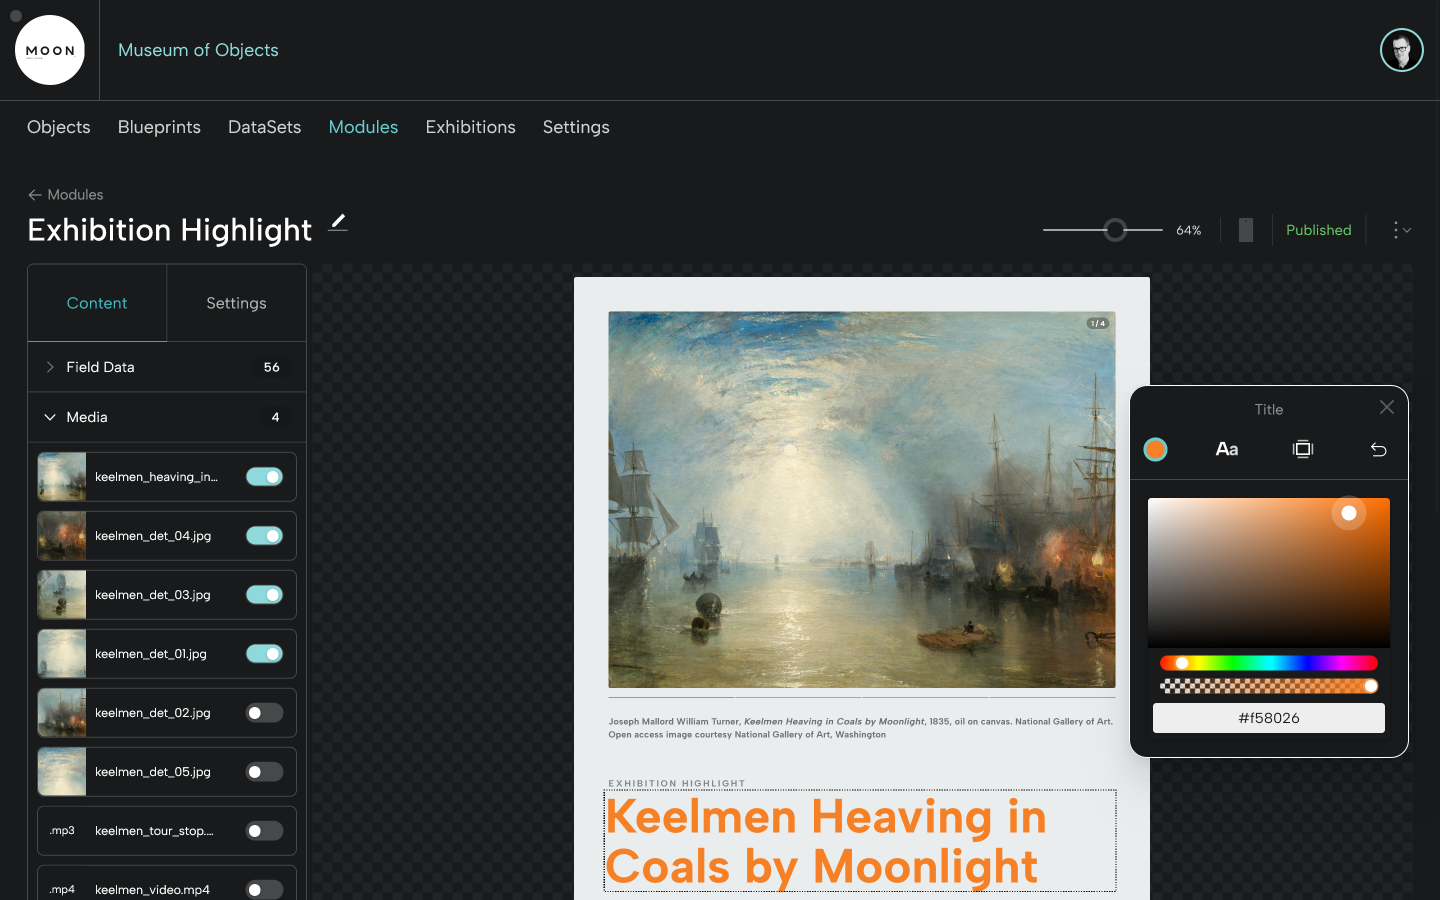The height and width of the screenshot is (900, 1440).
Task: Select the keelmen_heaving_in thumbnail
Action: coord(62,477)
